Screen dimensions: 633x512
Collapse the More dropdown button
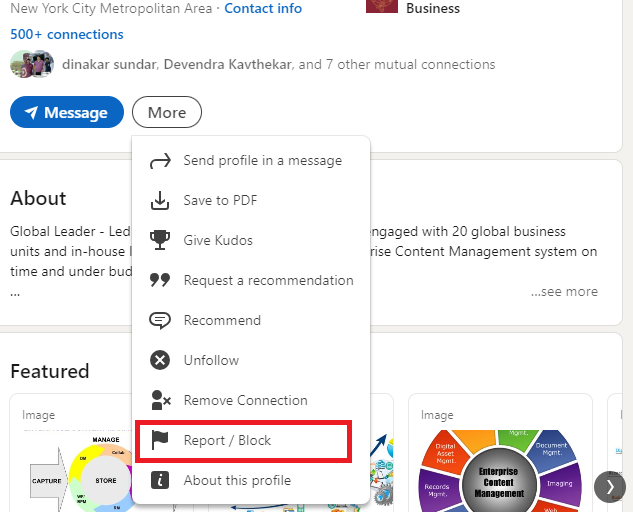pos(167,112)
